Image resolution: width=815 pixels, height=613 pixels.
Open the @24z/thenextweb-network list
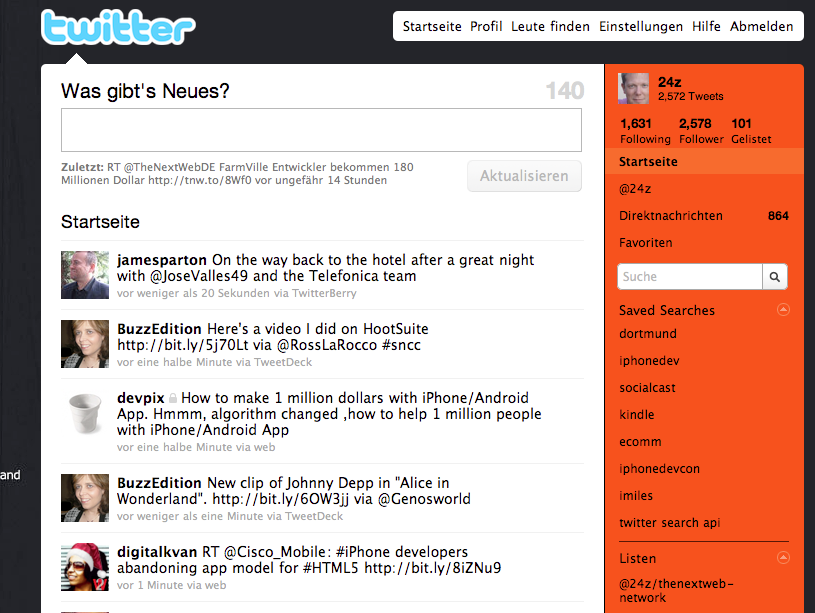[x=676, y=591]
